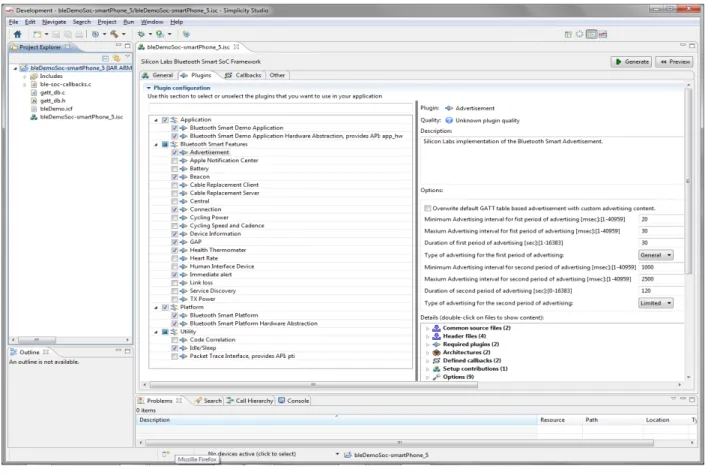705x475 pixels.
Task: Select bleDemo.icf file
Action: (56, 108)
